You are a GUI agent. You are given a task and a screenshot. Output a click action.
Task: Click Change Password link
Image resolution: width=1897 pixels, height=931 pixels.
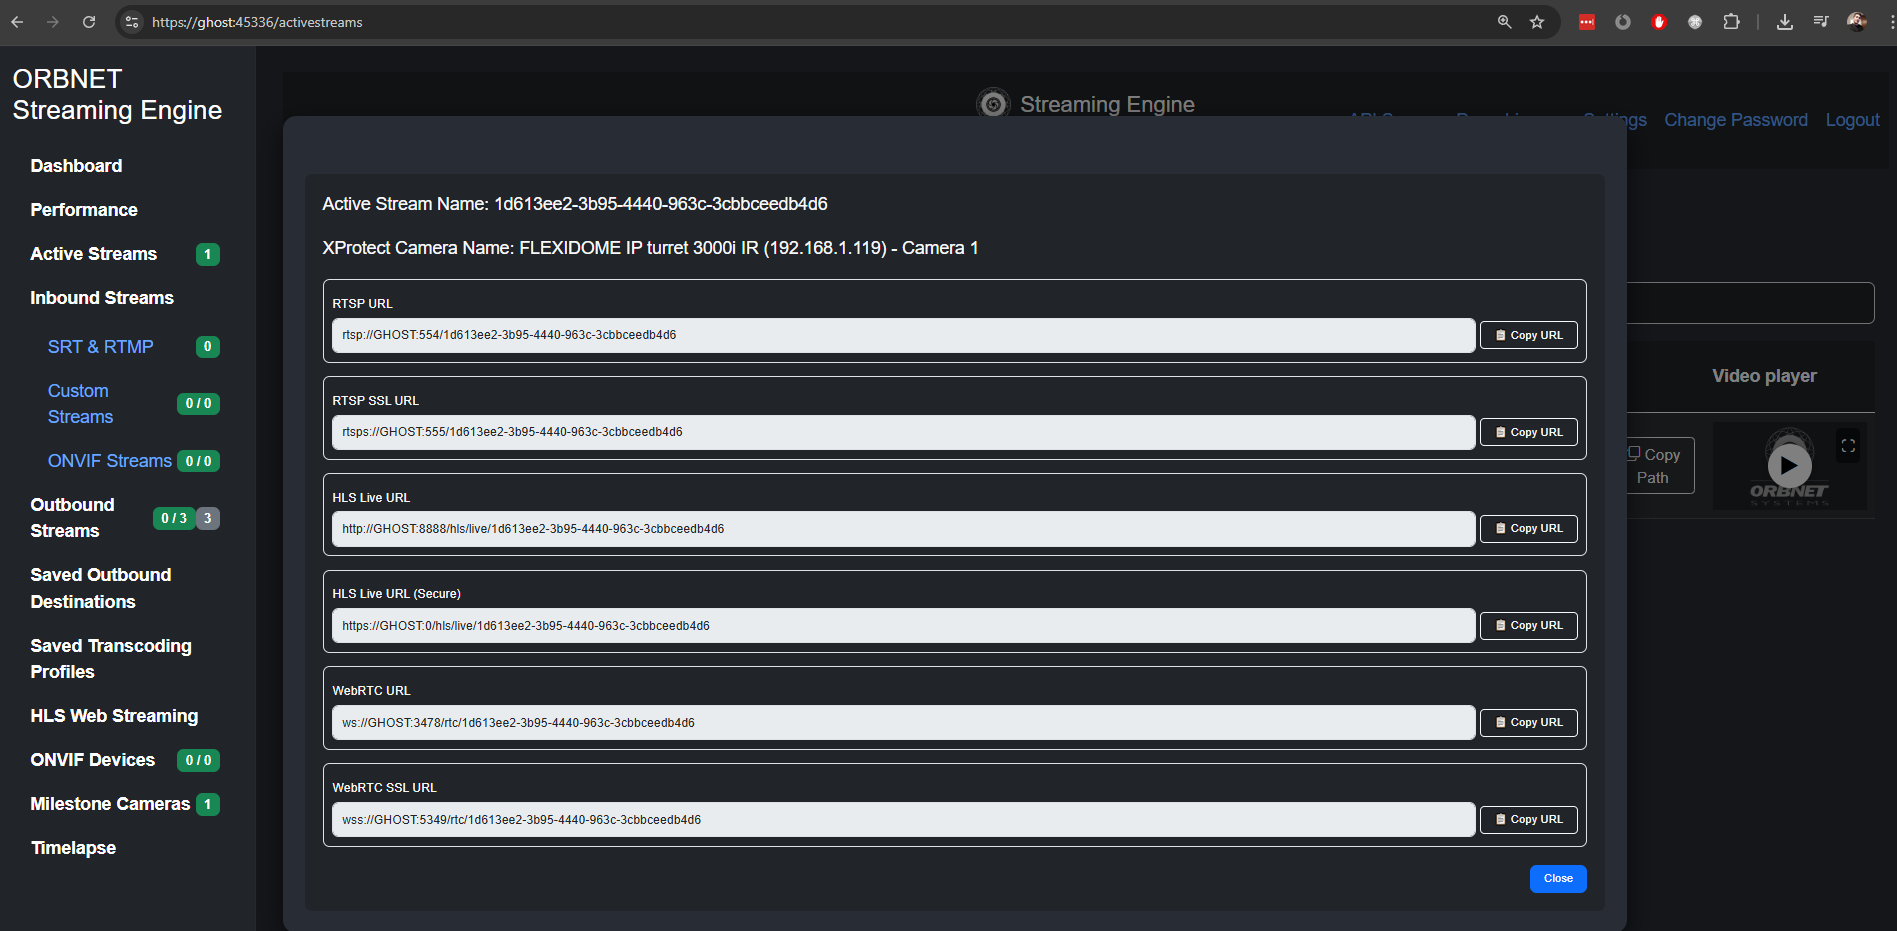click(x=1735, y=120)
